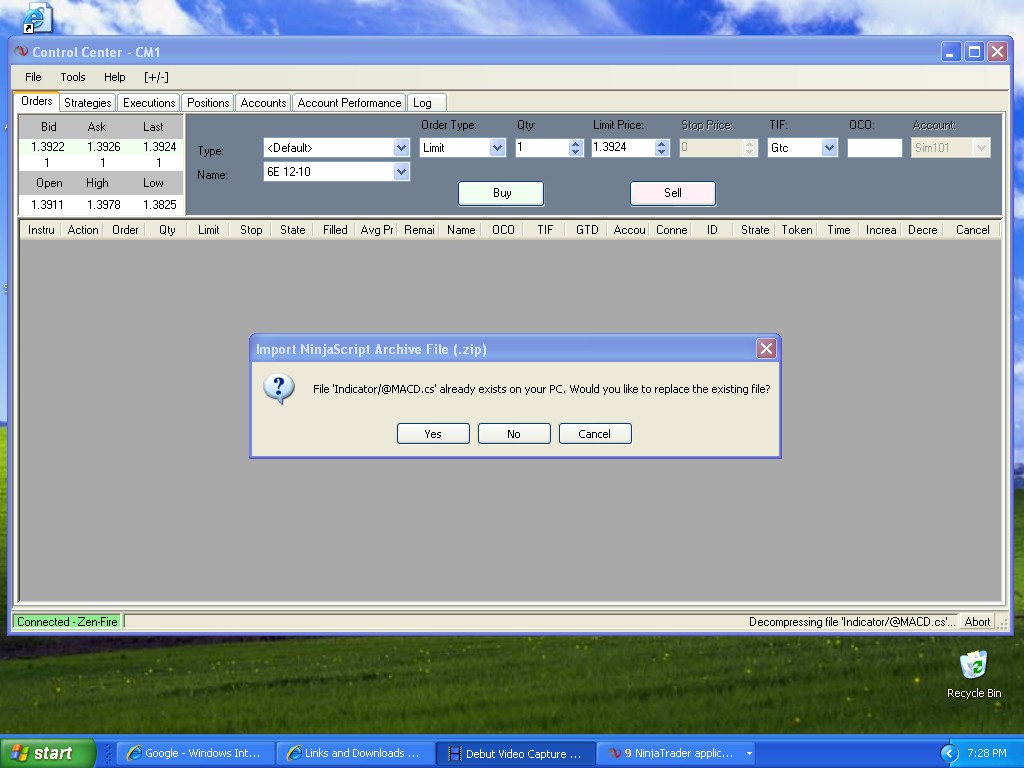
Task: Click the Low value 1.3825
Action: pyautogui.click(x=159, y=204)
